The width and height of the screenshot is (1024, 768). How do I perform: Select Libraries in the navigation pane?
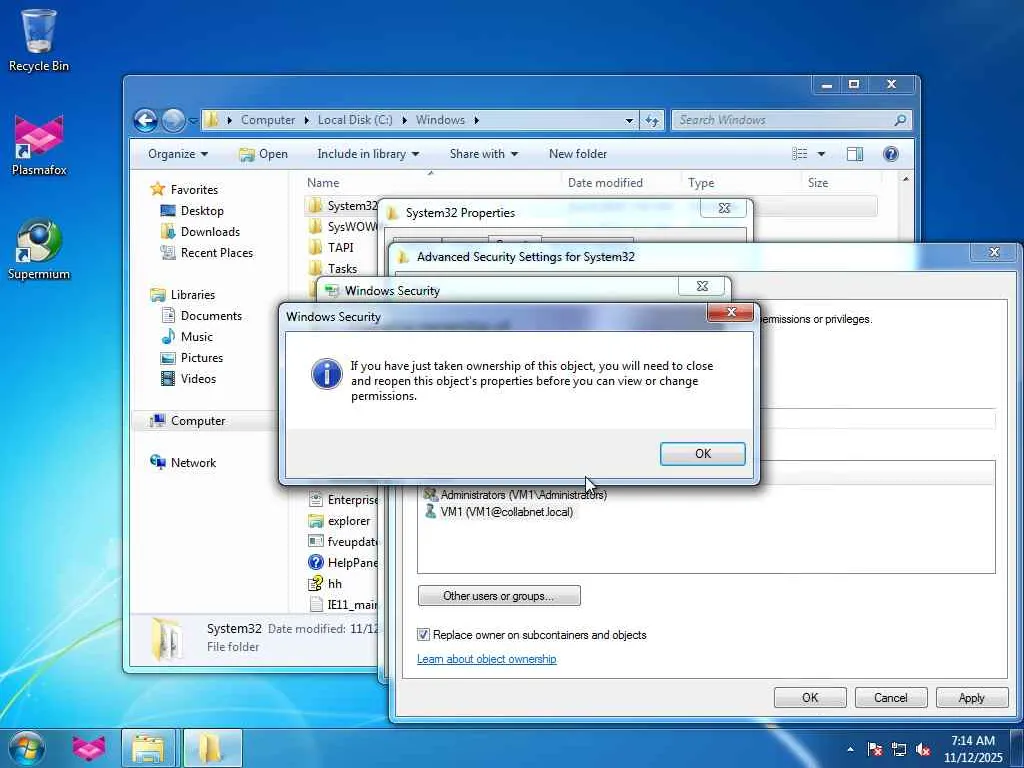(x=193, y=295)
